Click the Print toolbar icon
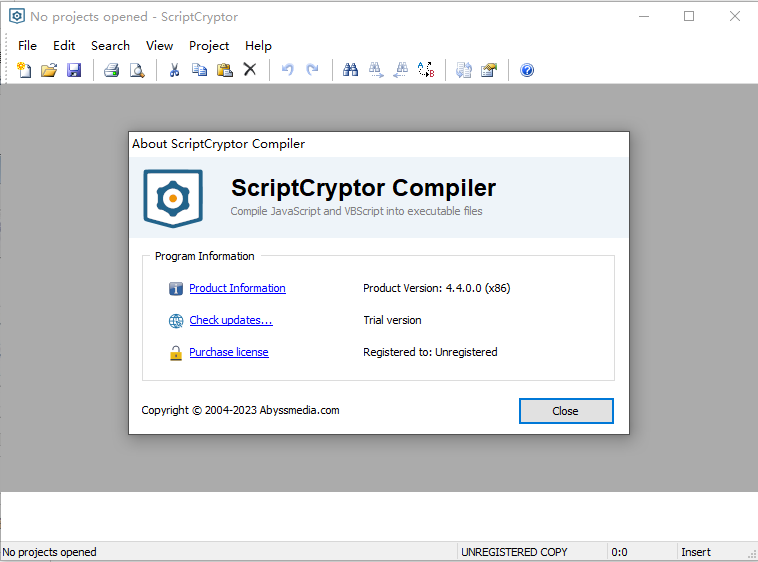 point(111,70)
